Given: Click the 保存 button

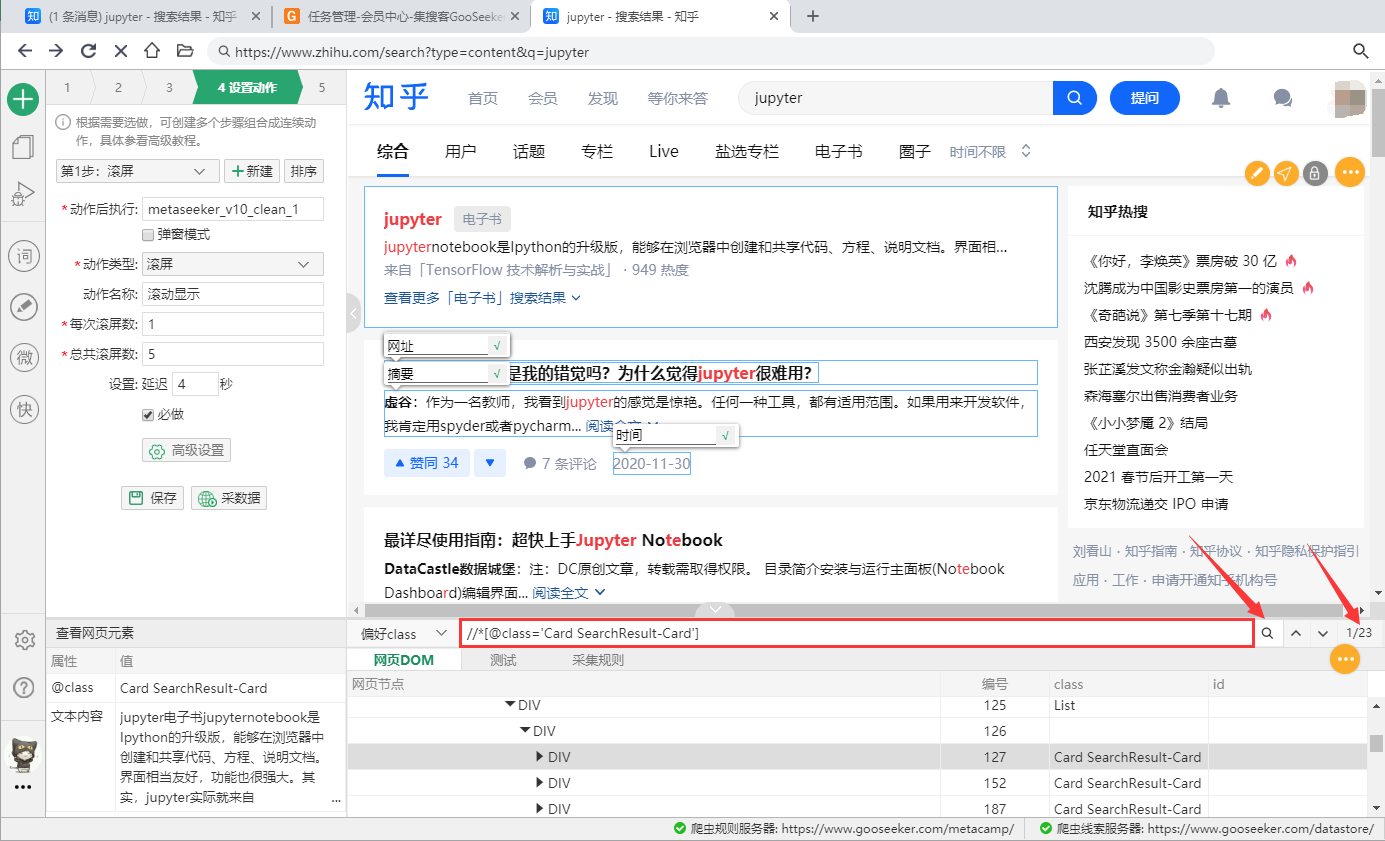Looking at the screenshot, I should tap(152, 498).
